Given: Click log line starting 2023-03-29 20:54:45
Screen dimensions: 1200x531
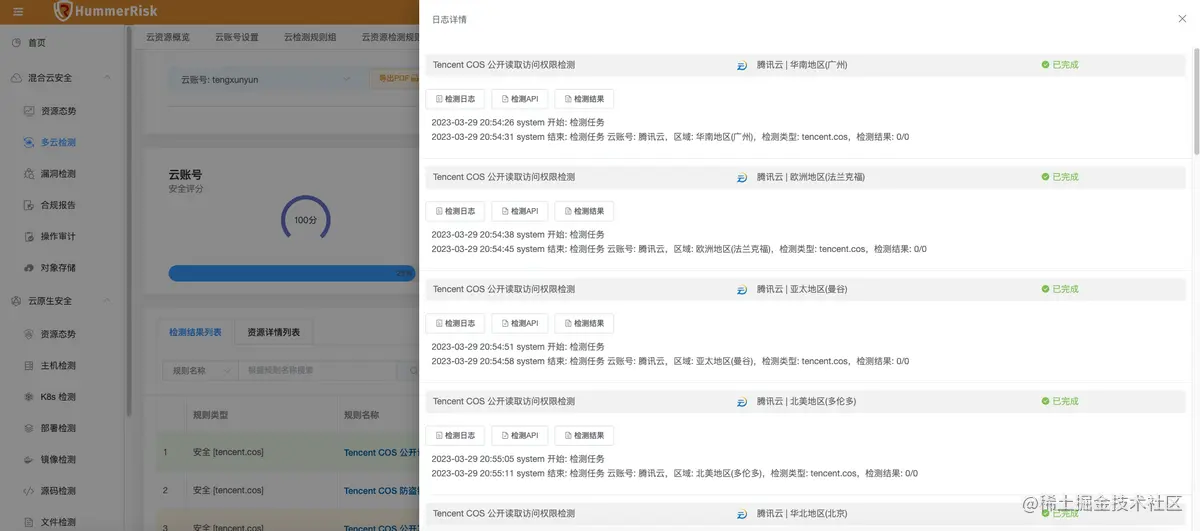Looking at the screenshot, I should pyautogui.click(x=679, y=249).
